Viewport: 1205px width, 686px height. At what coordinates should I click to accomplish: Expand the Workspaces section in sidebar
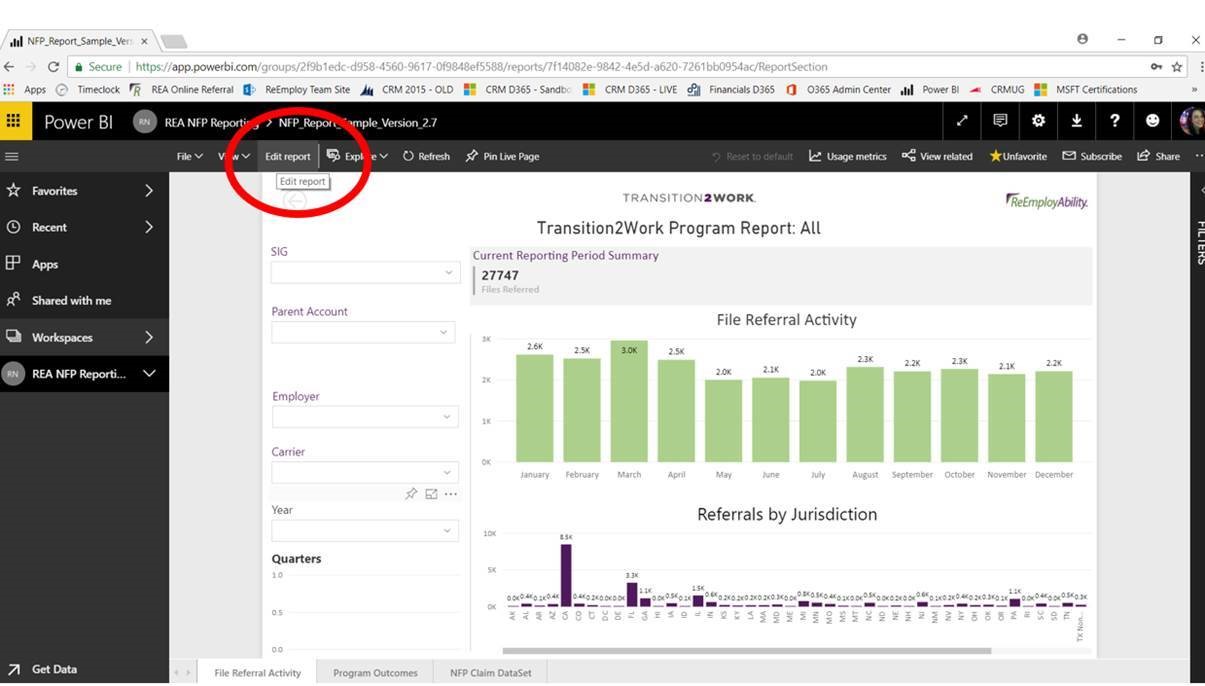point(148,337)
